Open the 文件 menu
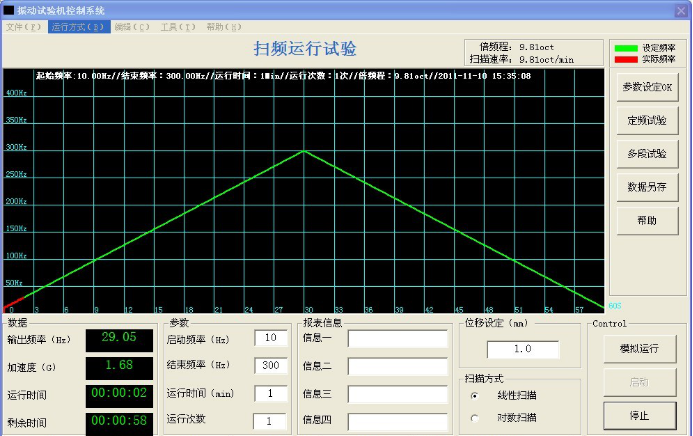Viewport: 693px width, 436px height. 24,26
